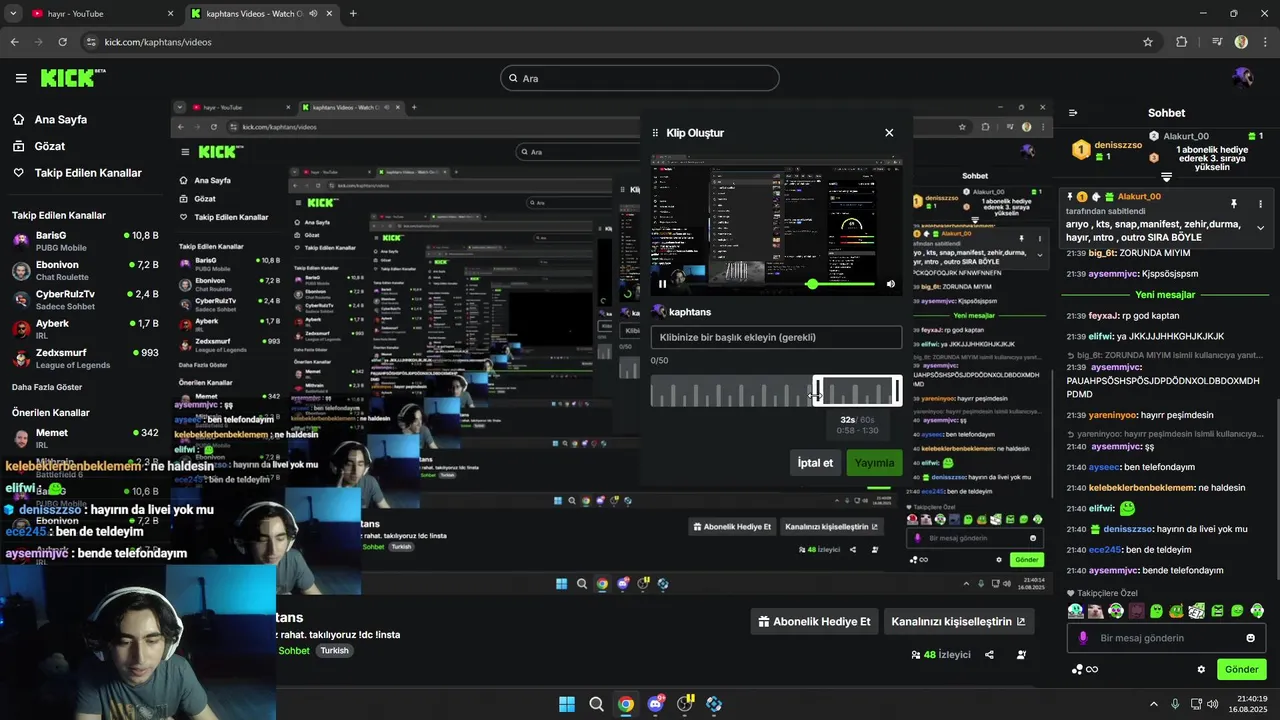The width and height of the screenshot is (1280, 720).
Task: Open Chrome extensions puzzle icon
Action: pyautogui.click(x=1182, y=42)
